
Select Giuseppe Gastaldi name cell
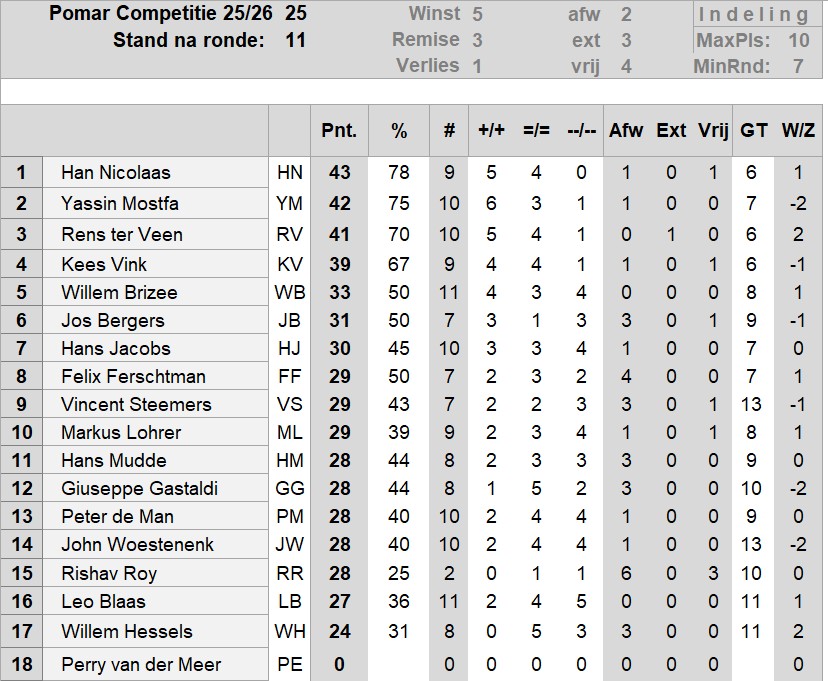(x=139, y=488)
